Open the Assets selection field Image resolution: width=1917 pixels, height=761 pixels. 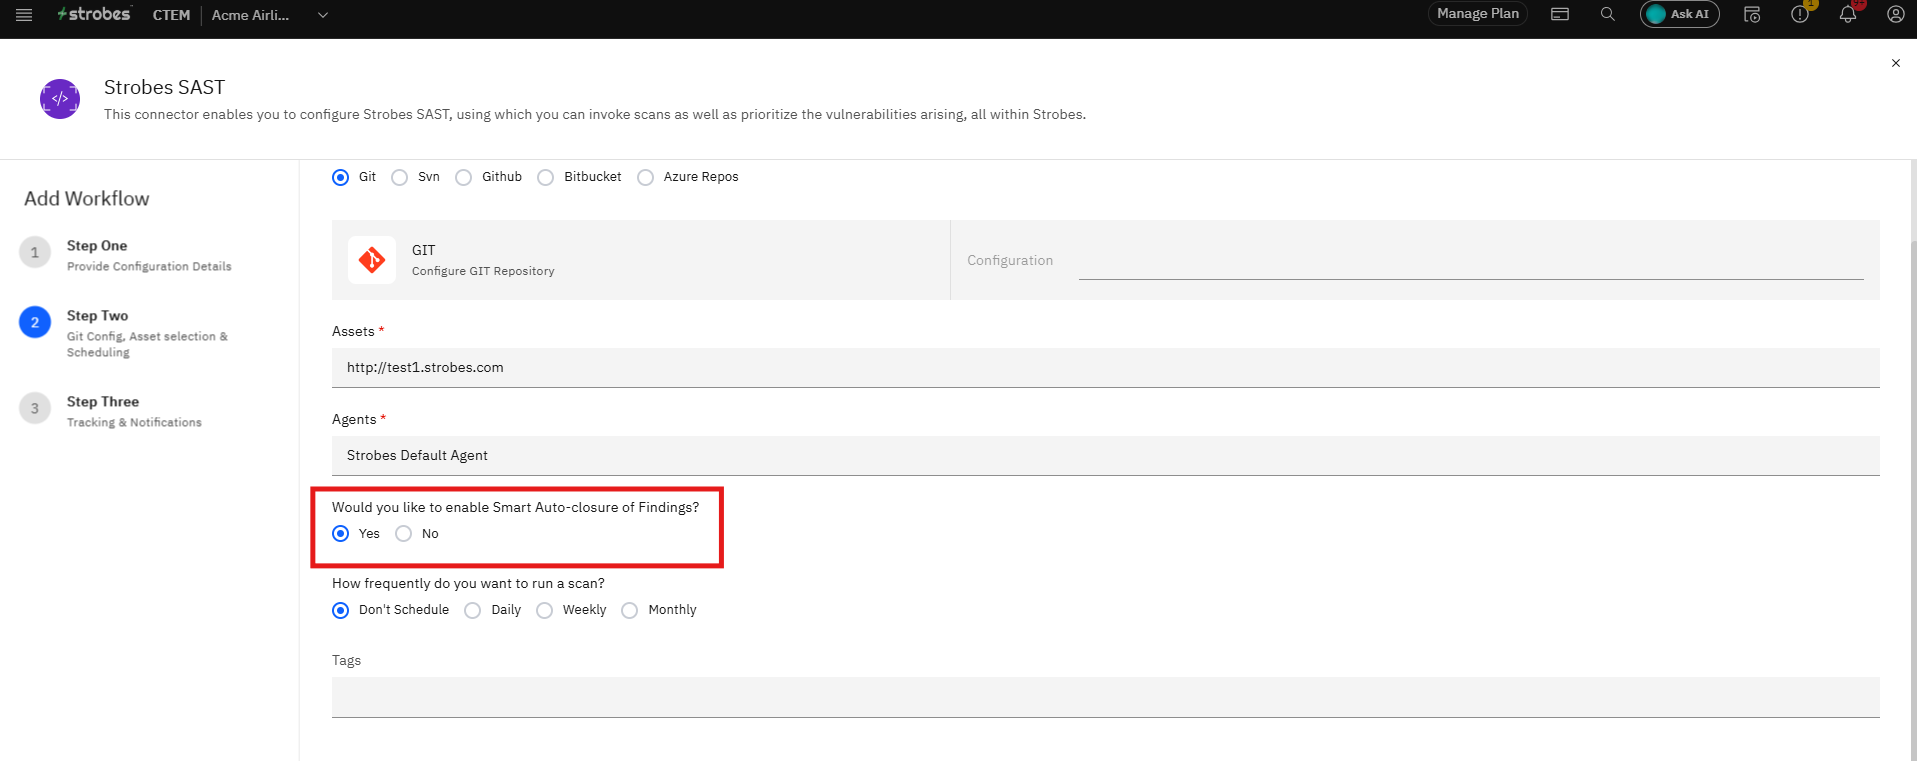click(1106, 368)
